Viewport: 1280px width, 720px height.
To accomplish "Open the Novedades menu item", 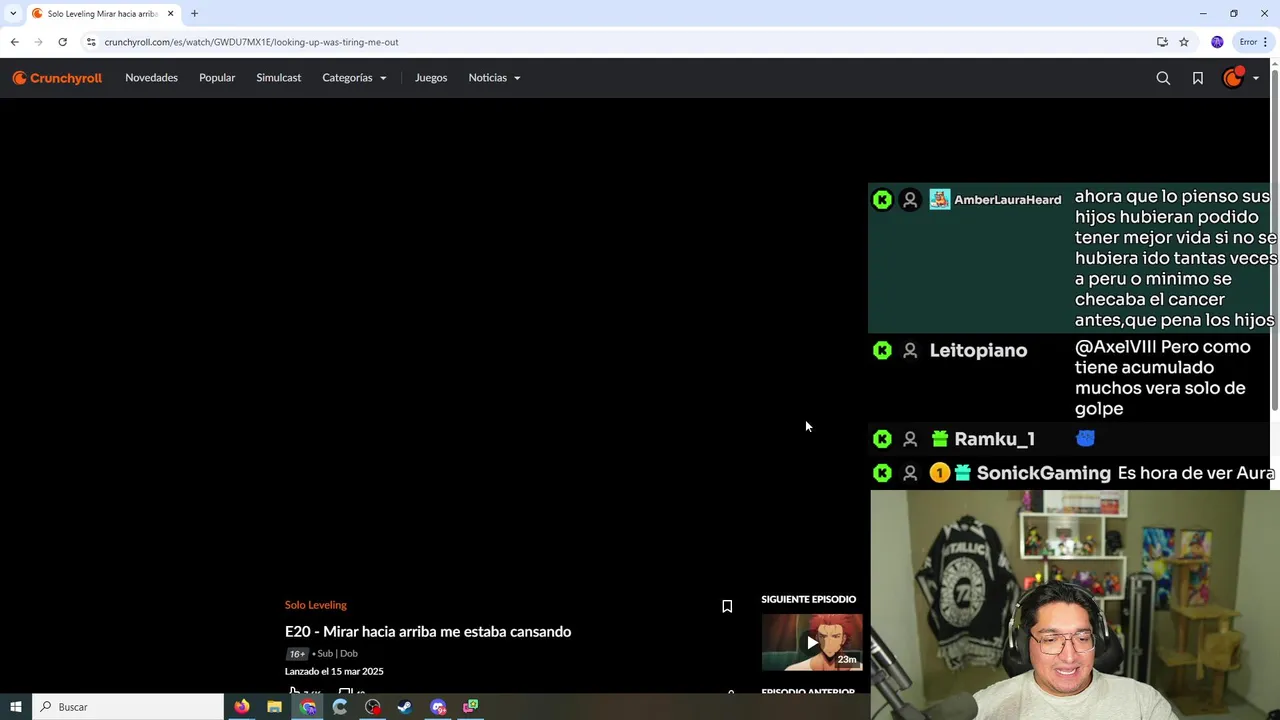I will [151, 78].
